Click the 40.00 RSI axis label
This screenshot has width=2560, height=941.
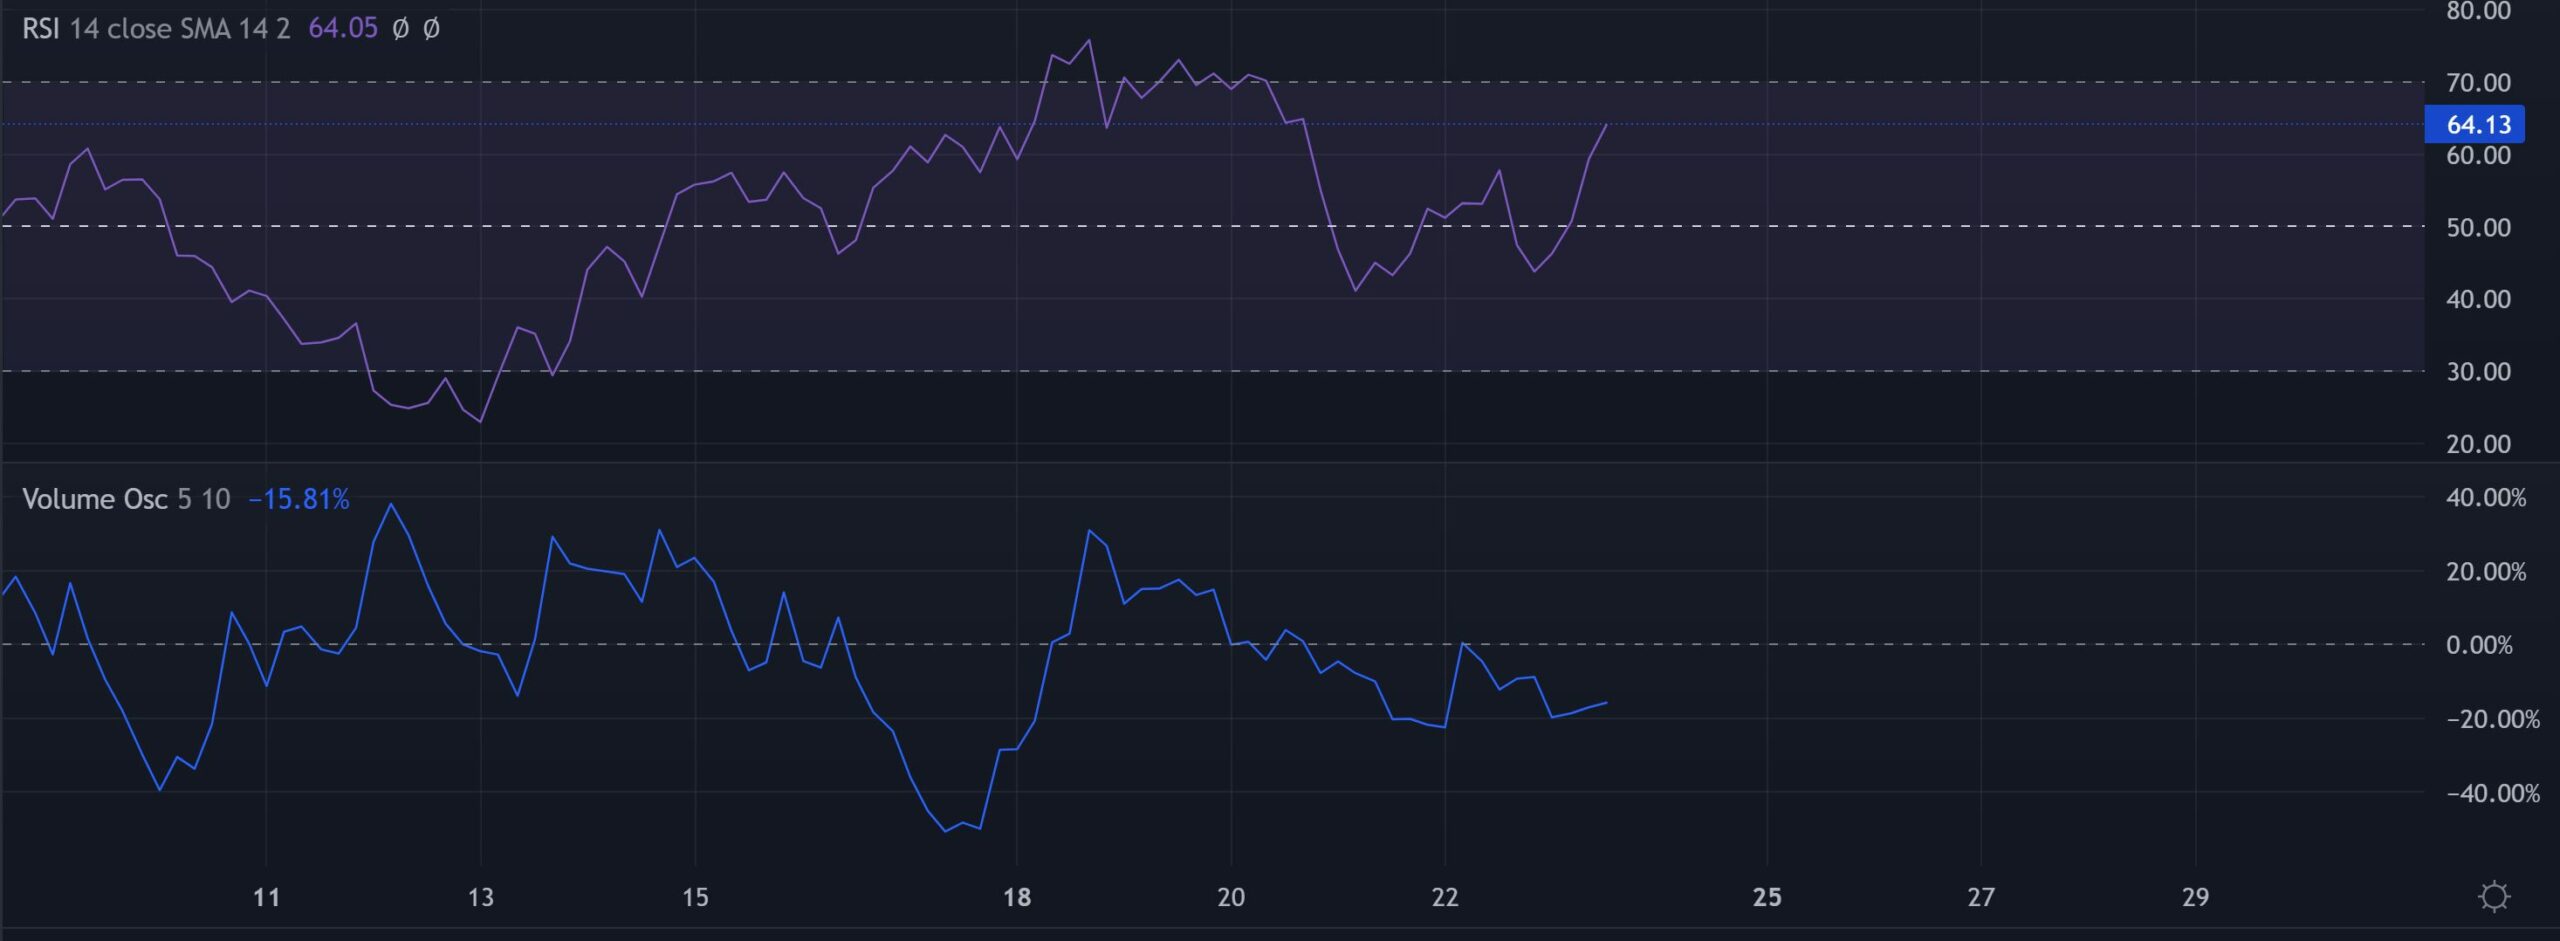tap(2478, 299)
